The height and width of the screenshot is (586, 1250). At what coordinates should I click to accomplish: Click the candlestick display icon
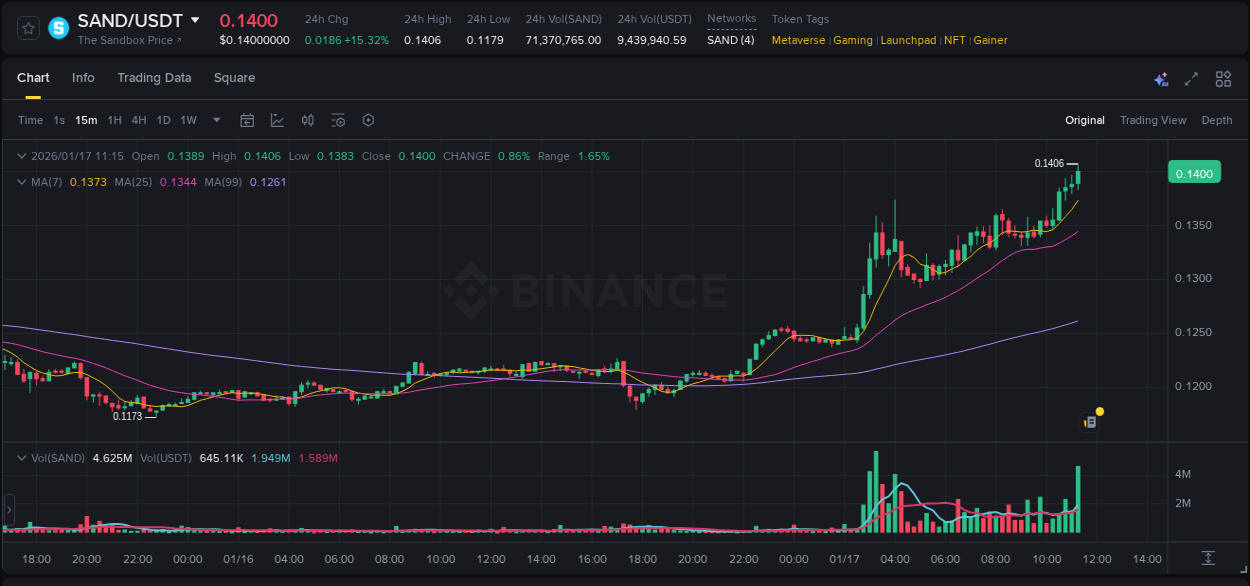(308, 120)
